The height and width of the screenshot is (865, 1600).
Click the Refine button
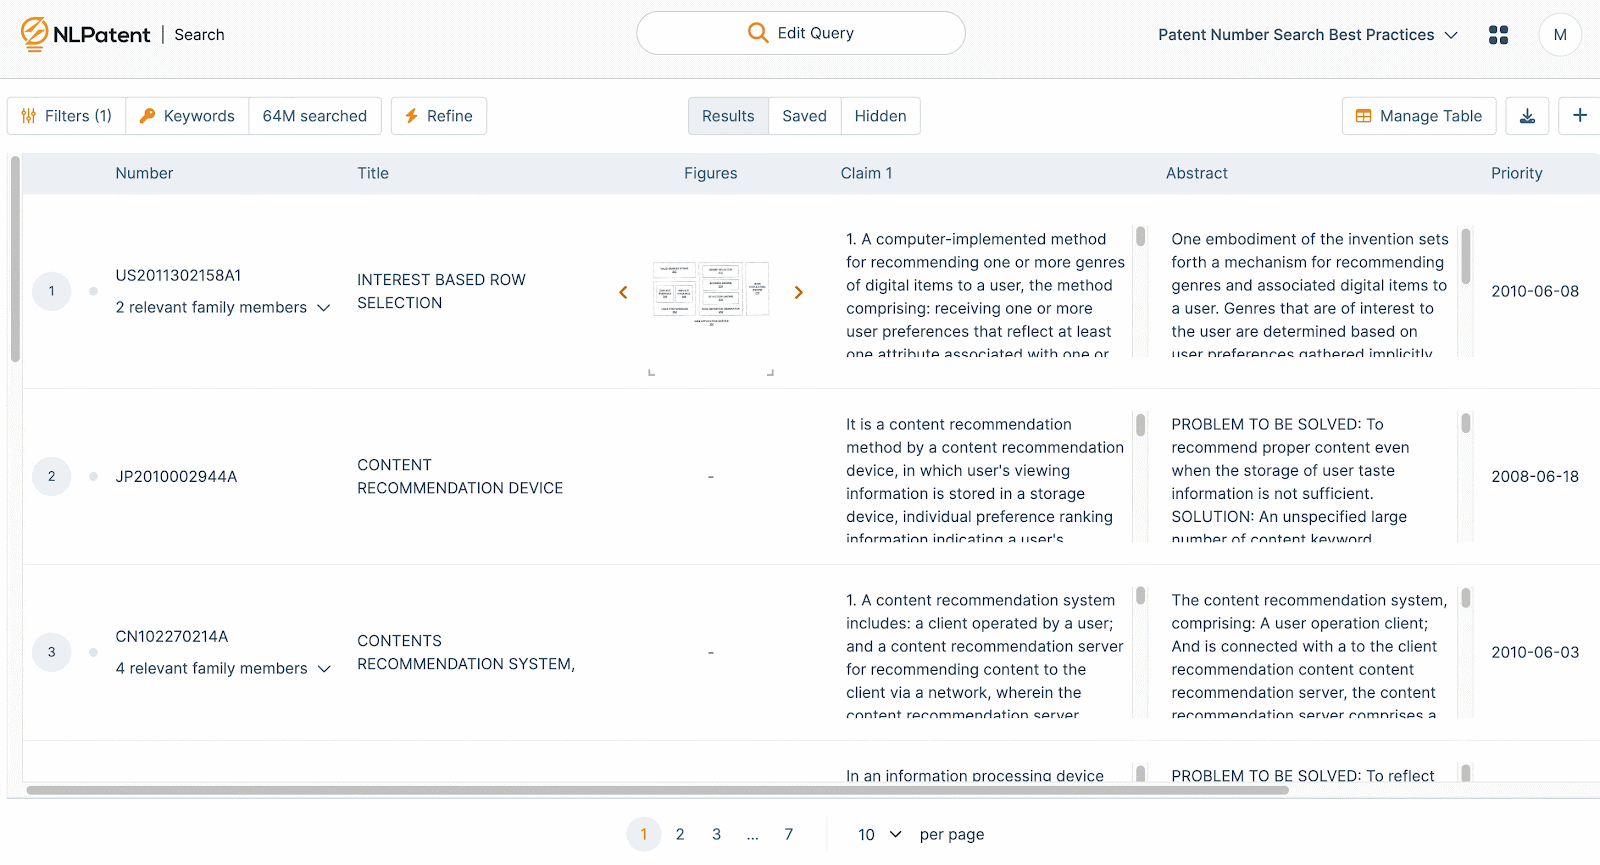tap(438, 116)
